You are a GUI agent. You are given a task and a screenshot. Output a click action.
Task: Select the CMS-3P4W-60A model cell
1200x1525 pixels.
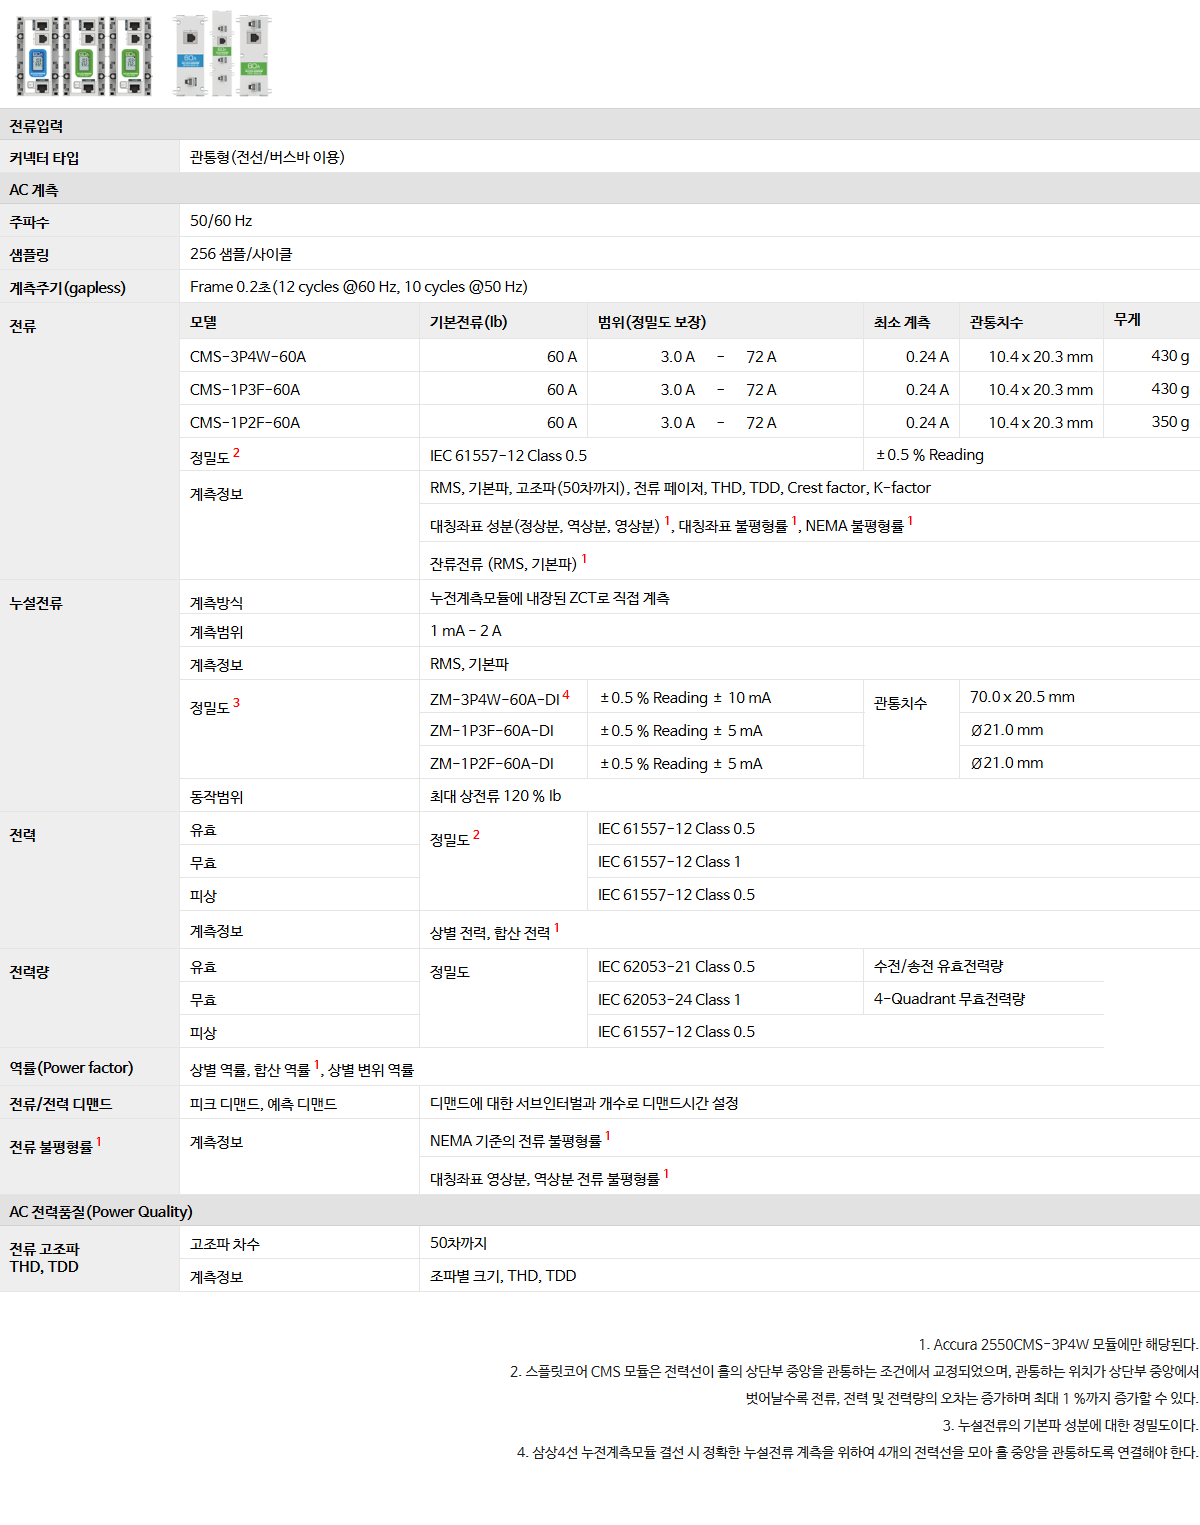[x=248, y=357]
